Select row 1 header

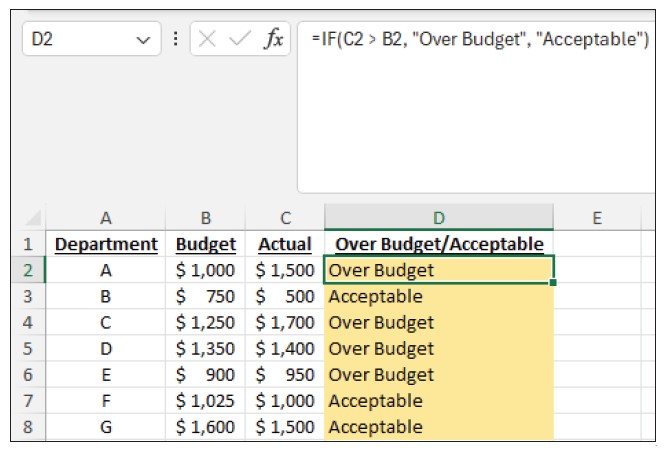click(28, 244)
